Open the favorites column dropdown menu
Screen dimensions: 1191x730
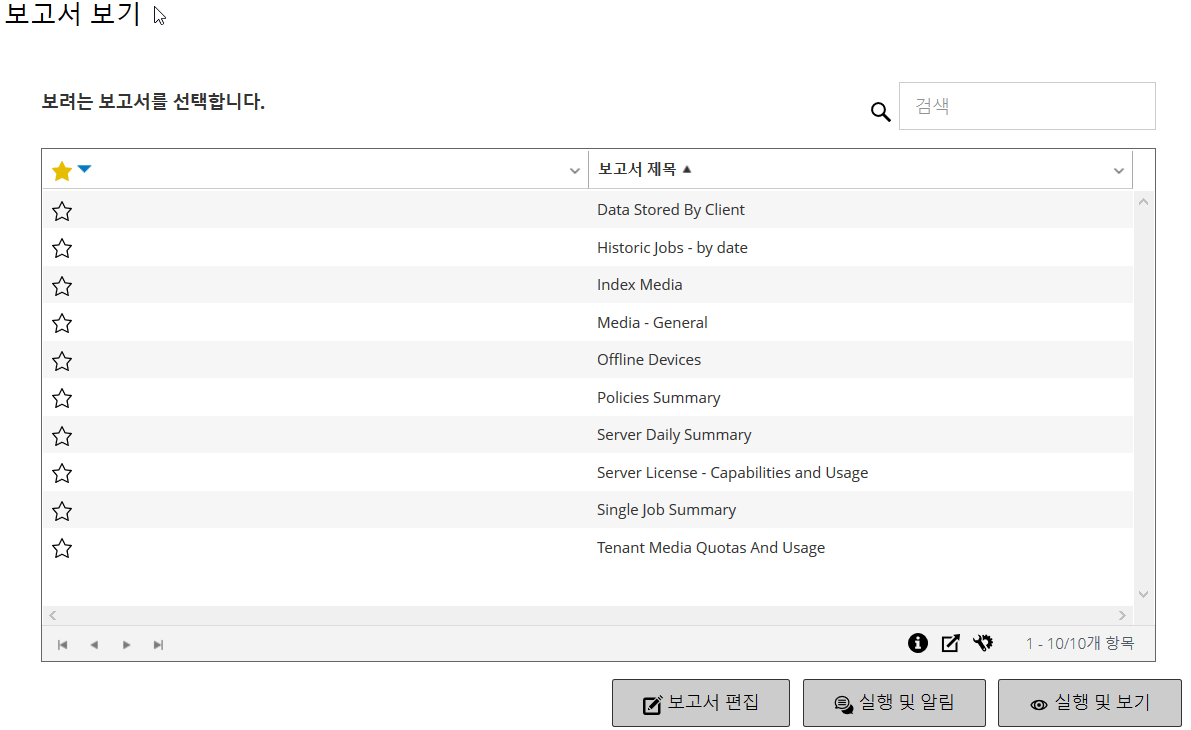pos(575,171)
